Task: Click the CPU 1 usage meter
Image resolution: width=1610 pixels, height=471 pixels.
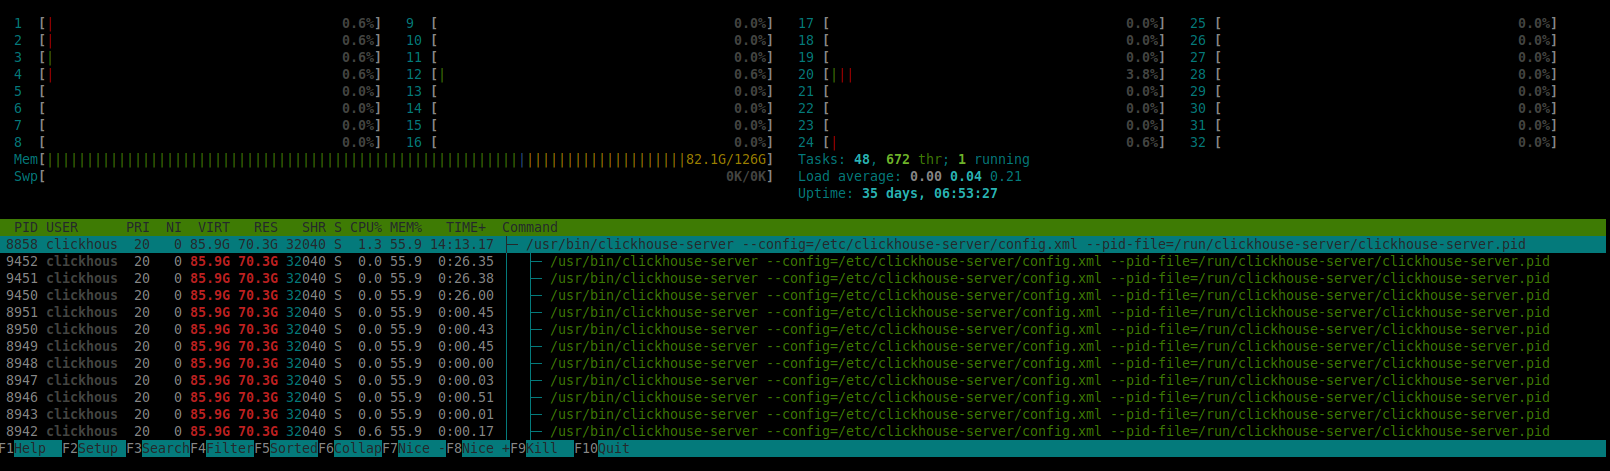Action: click(198, 23)
